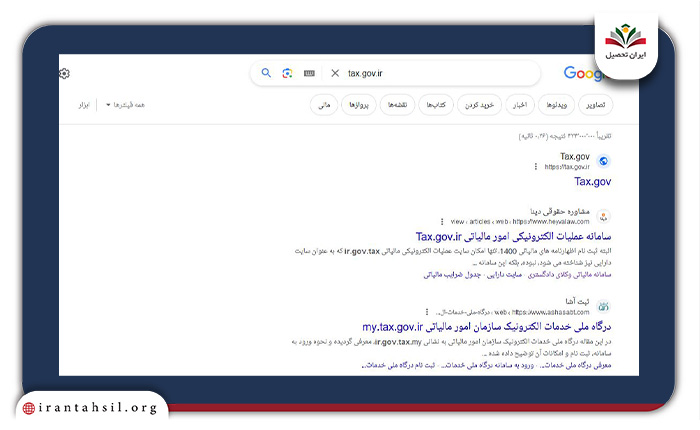The width and height of the screenshot is (700, 430).
Task: Open the Tax.gov result menu dots
Action: click(x=536, y=167)
